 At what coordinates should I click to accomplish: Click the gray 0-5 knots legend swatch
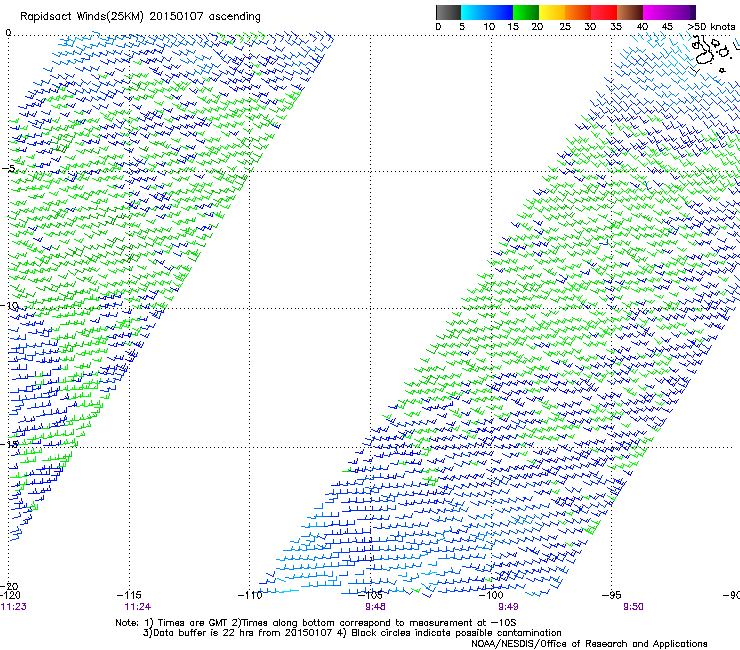[x=448, y=12]
